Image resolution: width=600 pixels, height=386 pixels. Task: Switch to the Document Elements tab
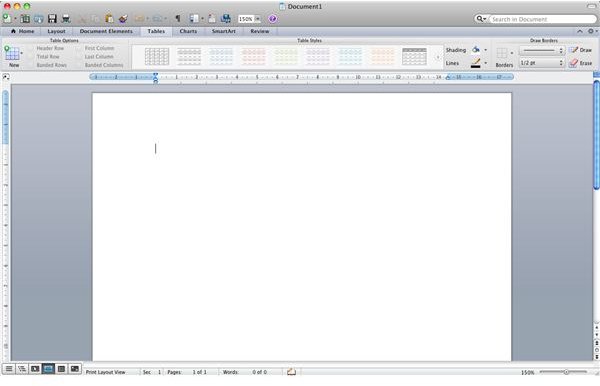pyautogui.click(x=106, y=31)
